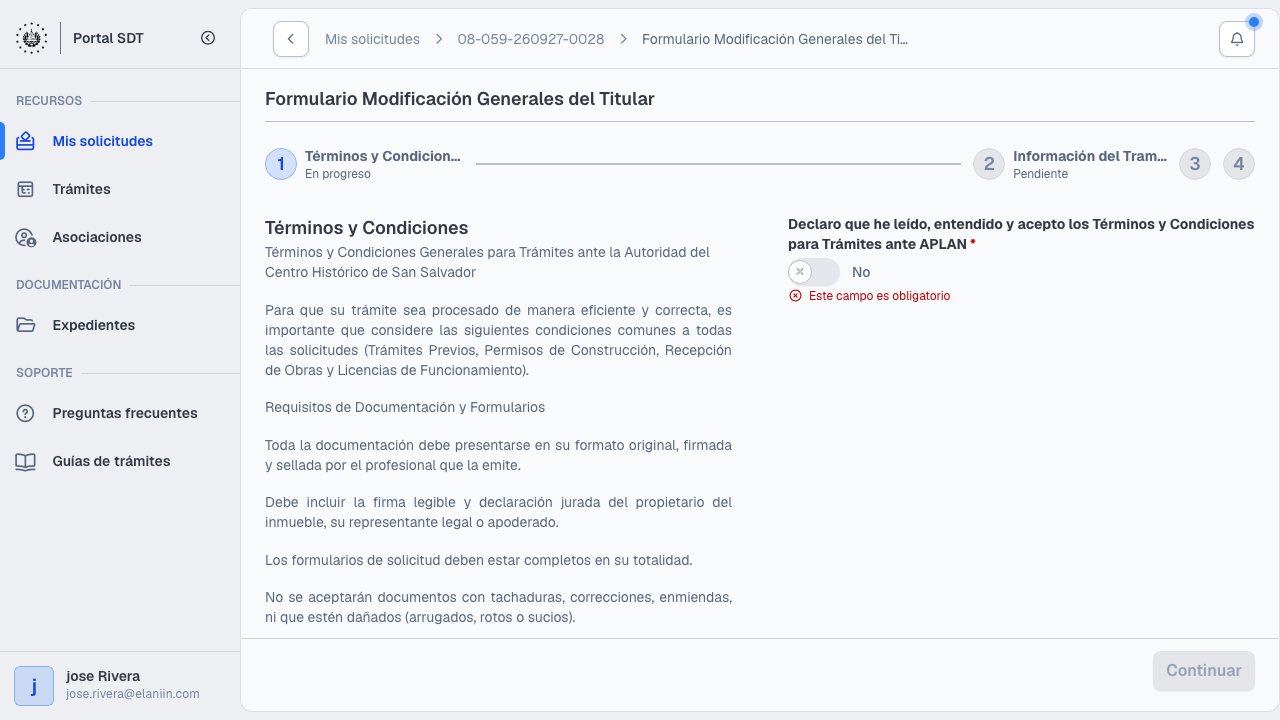The image size is (1280, 720).
Task: Click the jose.rivera@elaniin.com email text
Action: pos(133,694)
